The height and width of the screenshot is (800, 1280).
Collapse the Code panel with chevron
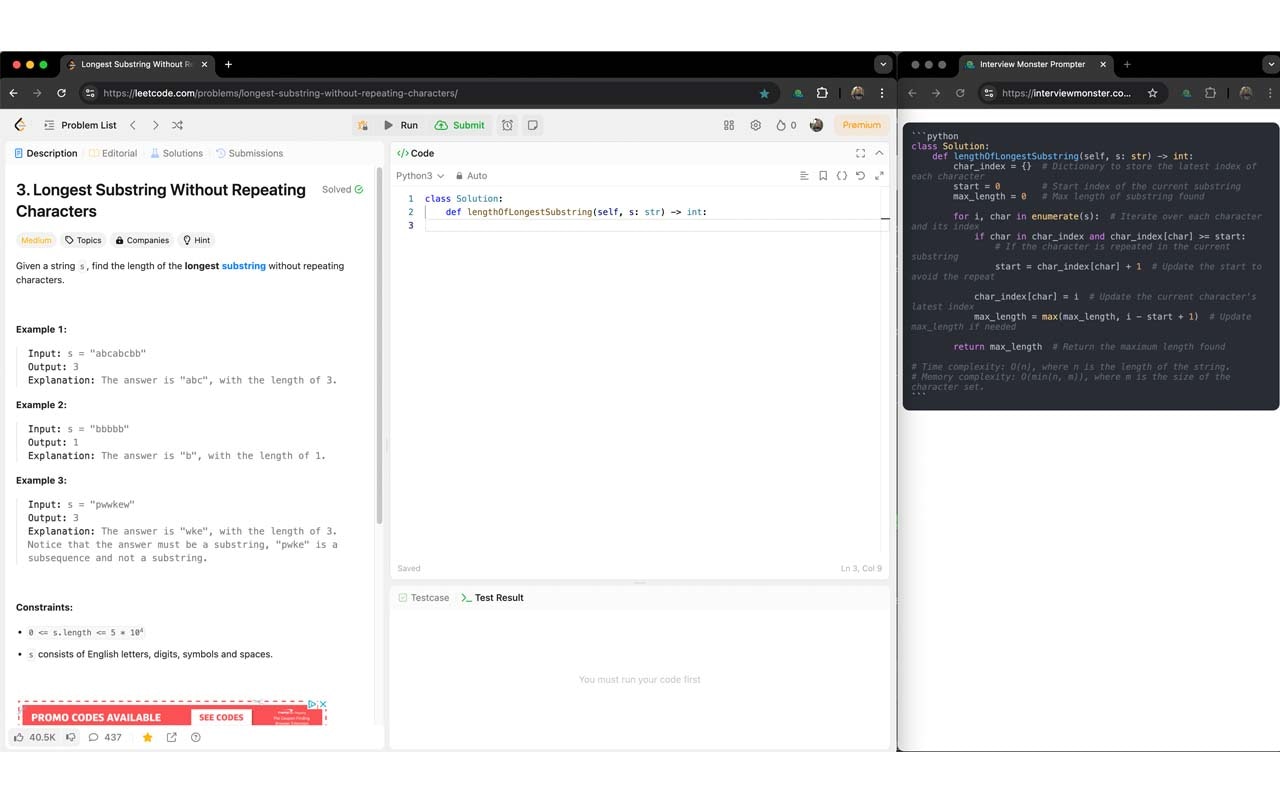879,153
